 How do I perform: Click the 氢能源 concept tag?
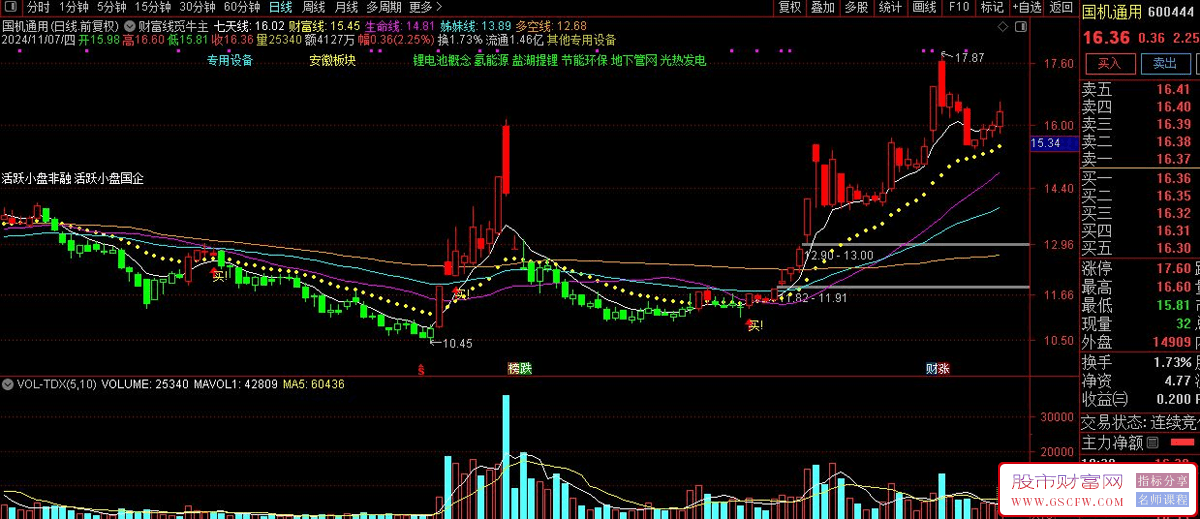491,60
